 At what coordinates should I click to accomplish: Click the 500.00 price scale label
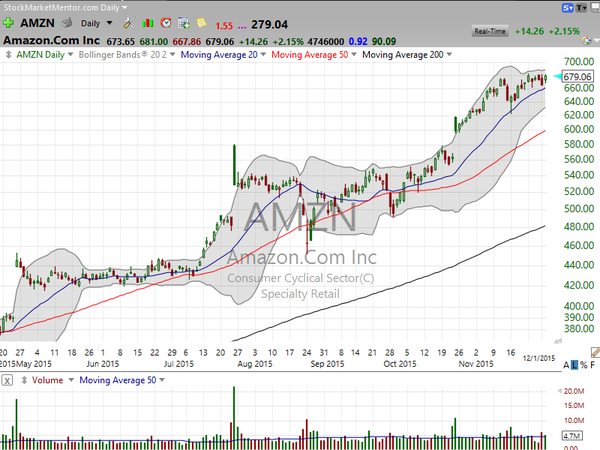(x=579, y=209)
